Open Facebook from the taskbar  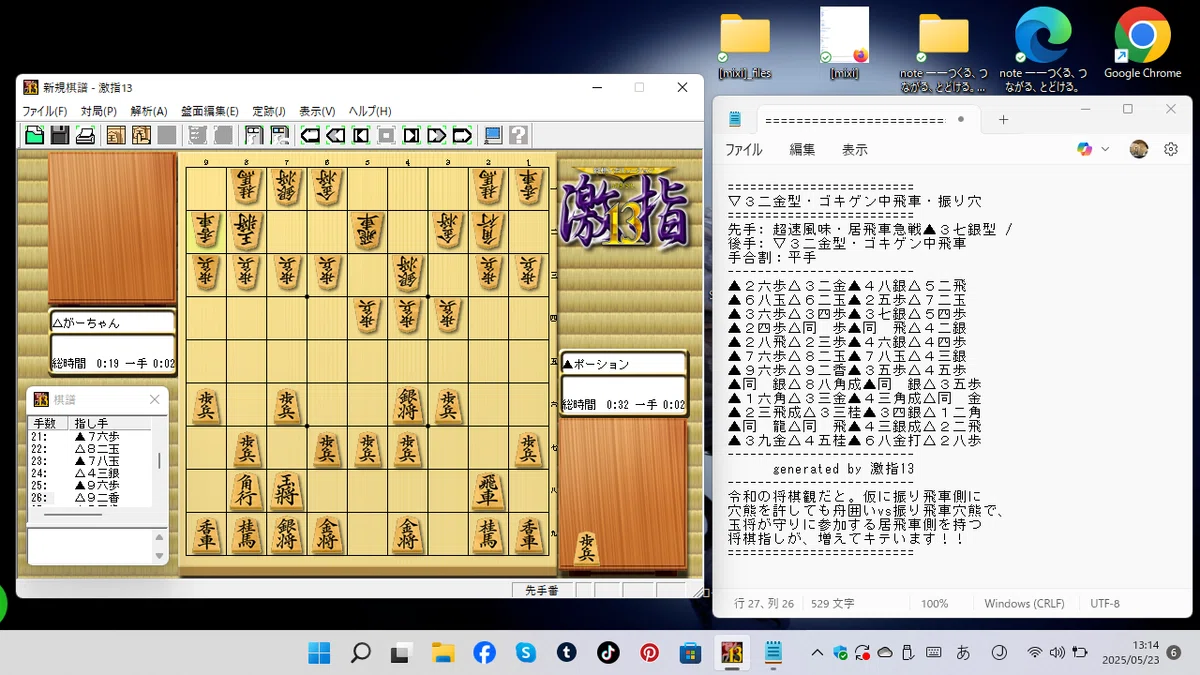[484, 653]
